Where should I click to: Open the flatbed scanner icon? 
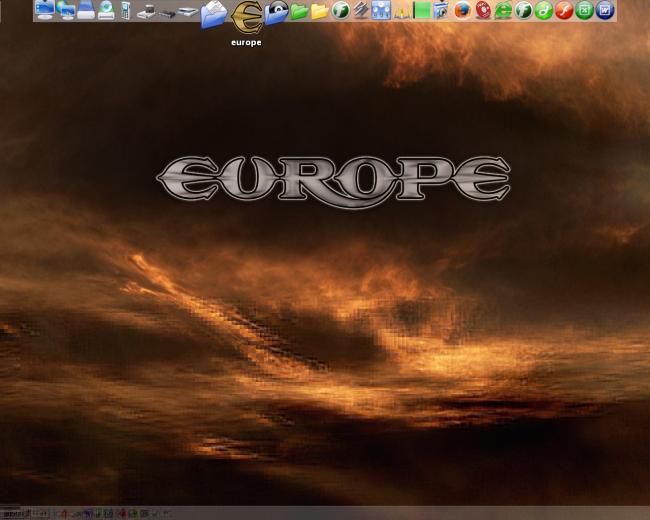(x=188, y=12)
